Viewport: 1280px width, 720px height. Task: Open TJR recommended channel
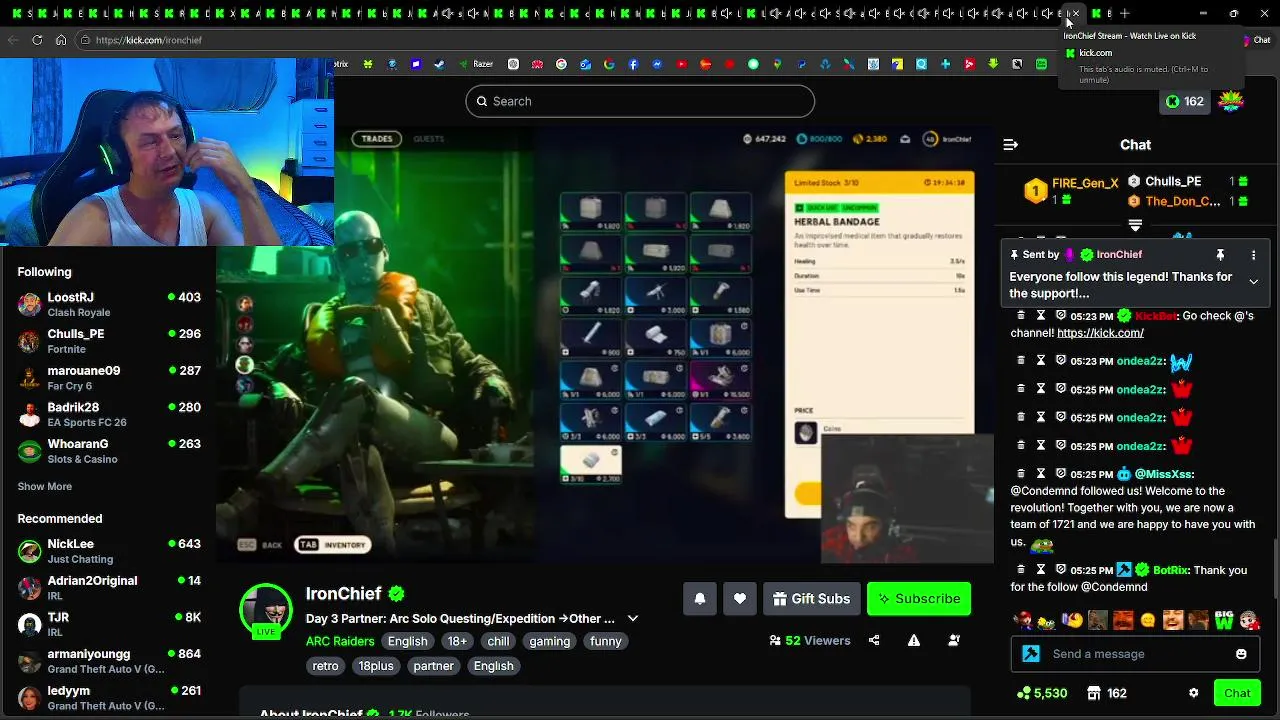[x=108, y=624]
